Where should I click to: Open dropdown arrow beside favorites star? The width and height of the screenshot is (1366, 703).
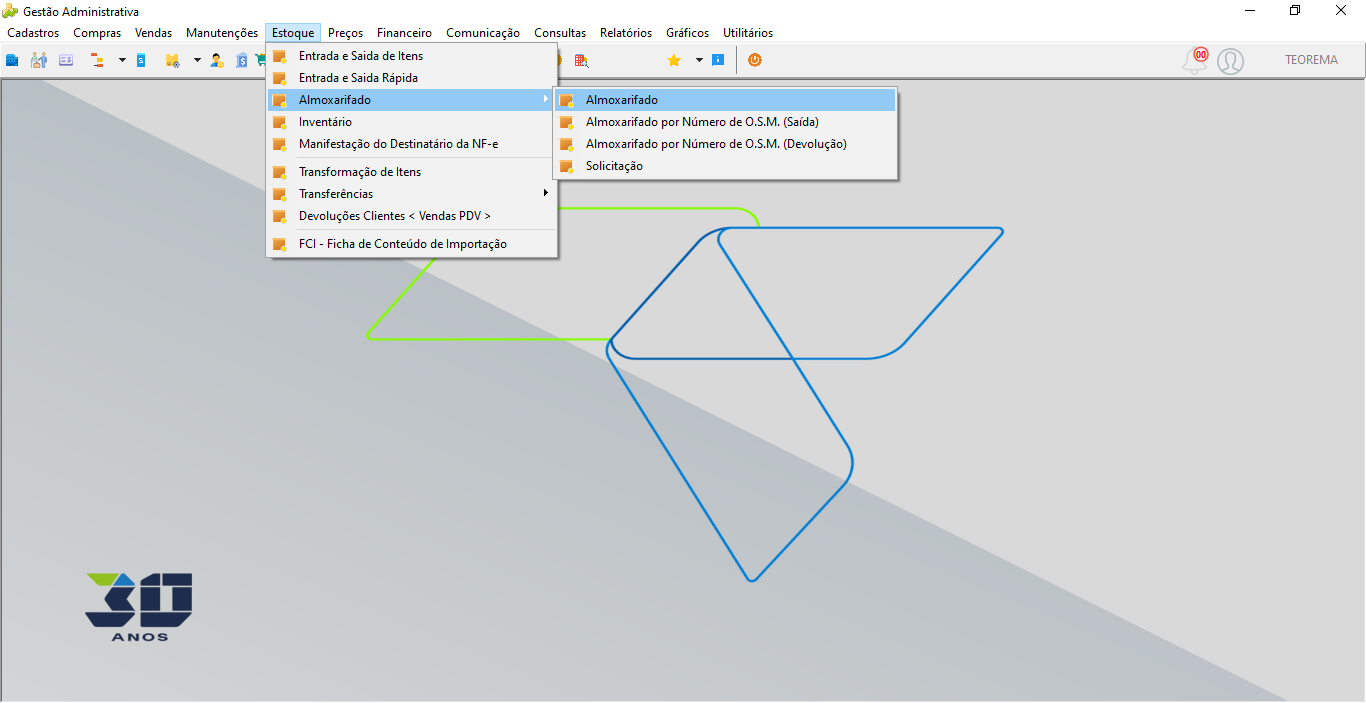pos(699,60)
